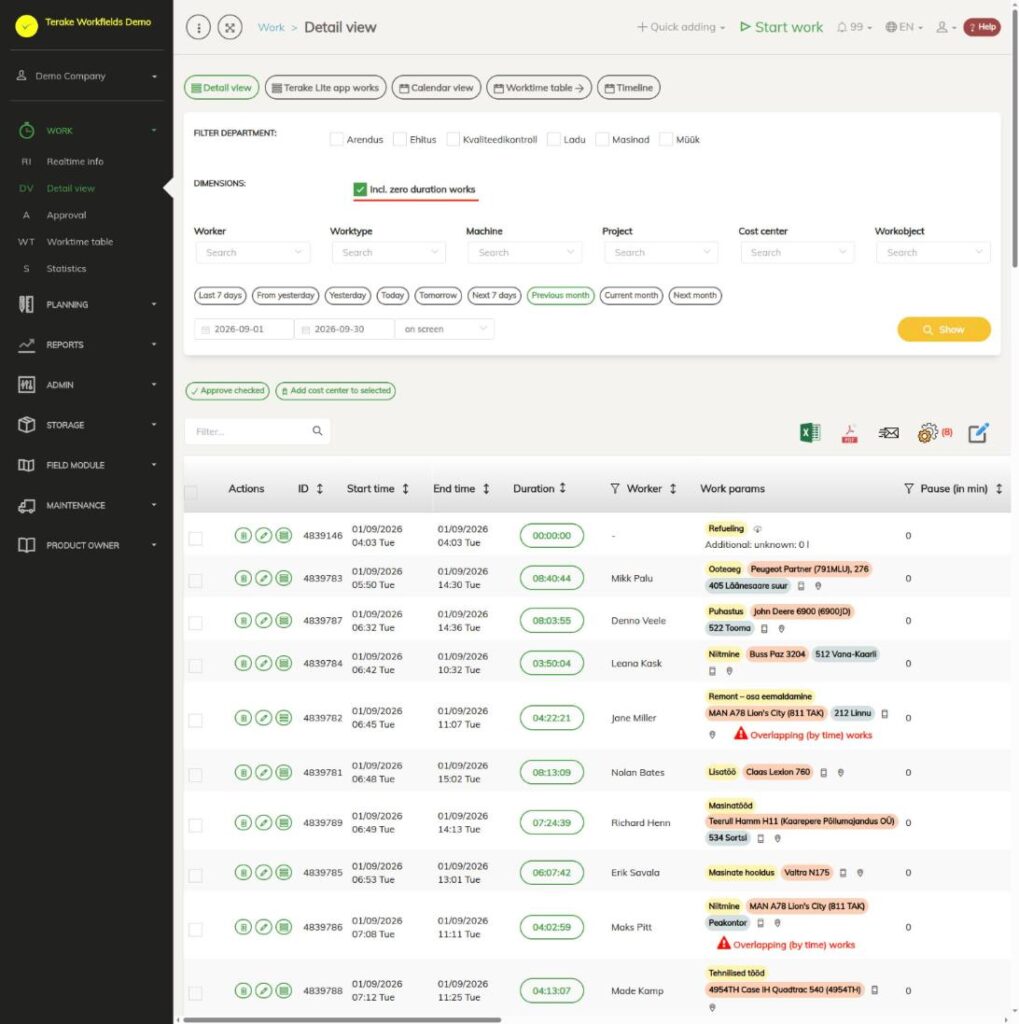
Task: Select row checkbox for work 4839784
Action: [195, 665]
